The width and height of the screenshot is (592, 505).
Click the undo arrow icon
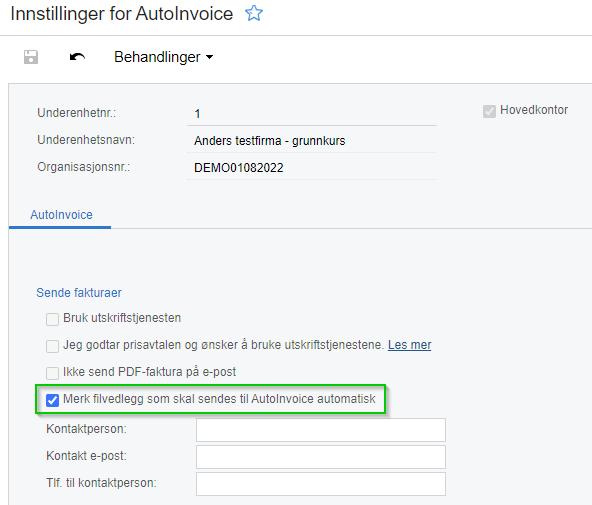coord(77,57)
